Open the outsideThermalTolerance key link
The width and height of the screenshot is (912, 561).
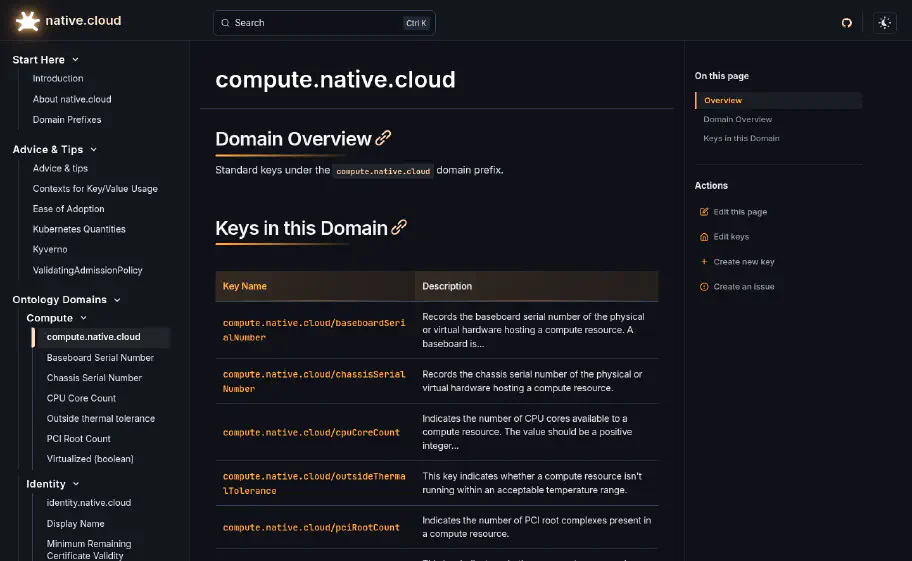[314, 483]
